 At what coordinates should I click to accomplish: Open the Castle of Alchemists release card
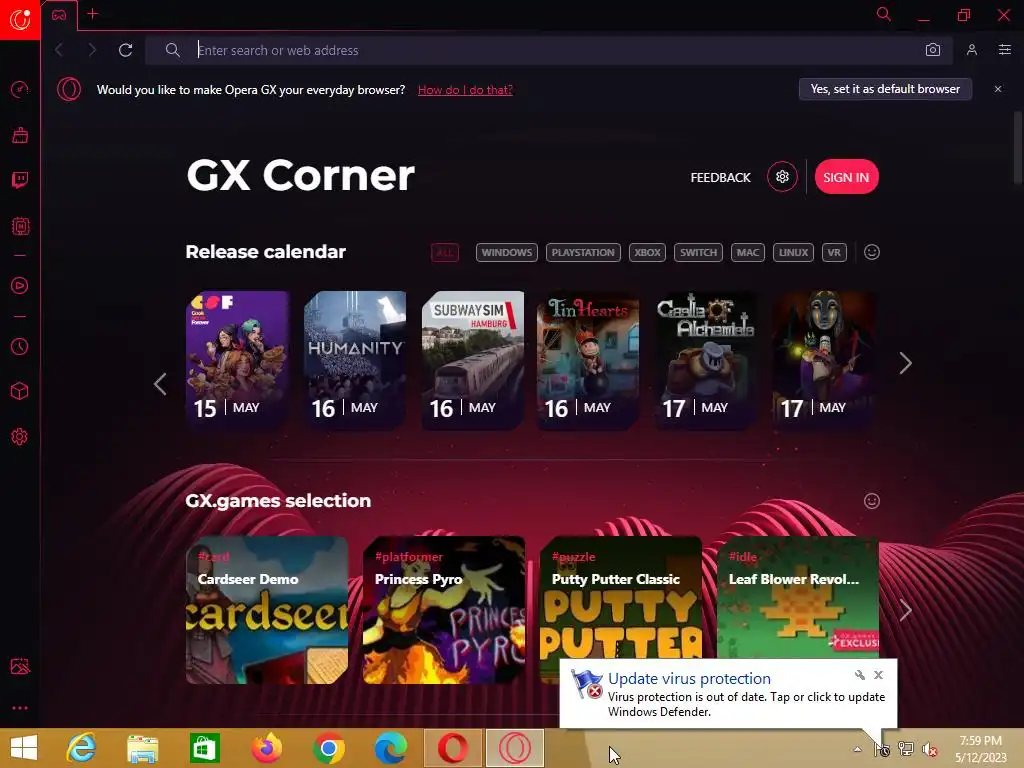(x=705, y=360)
